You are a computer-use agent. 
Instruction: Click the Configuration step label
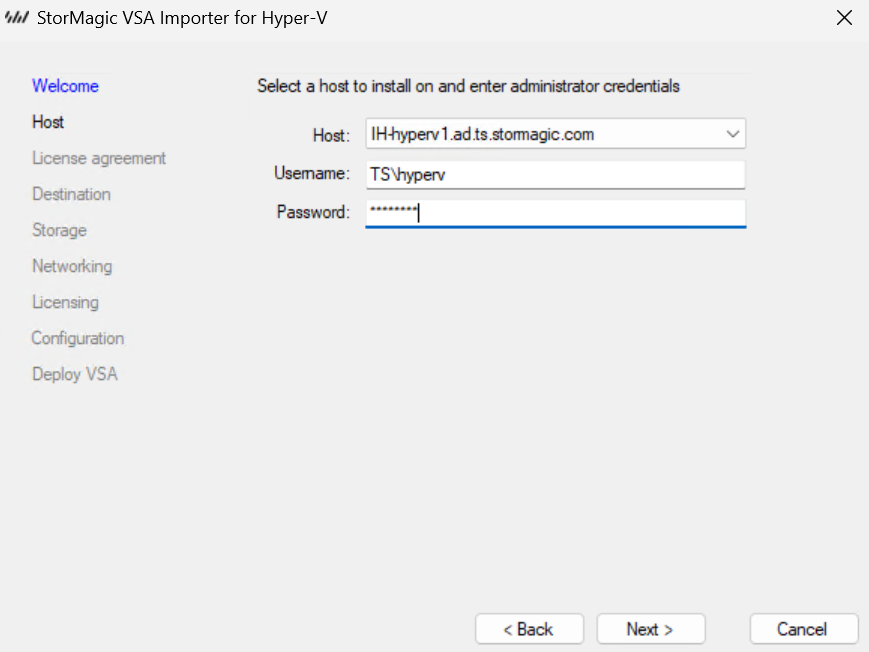[x=78, y=339]
